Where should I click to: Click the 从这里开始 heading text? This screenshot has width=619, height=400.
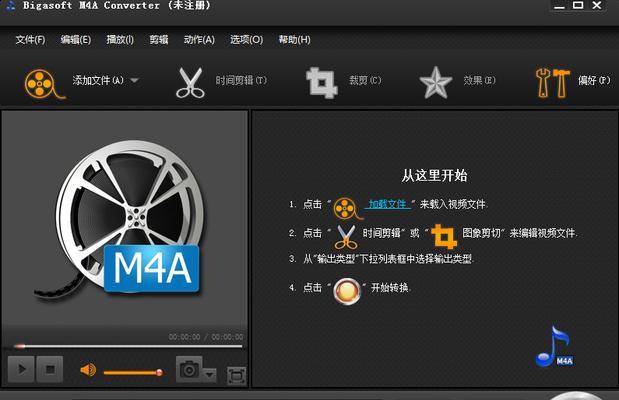[434, 176]
